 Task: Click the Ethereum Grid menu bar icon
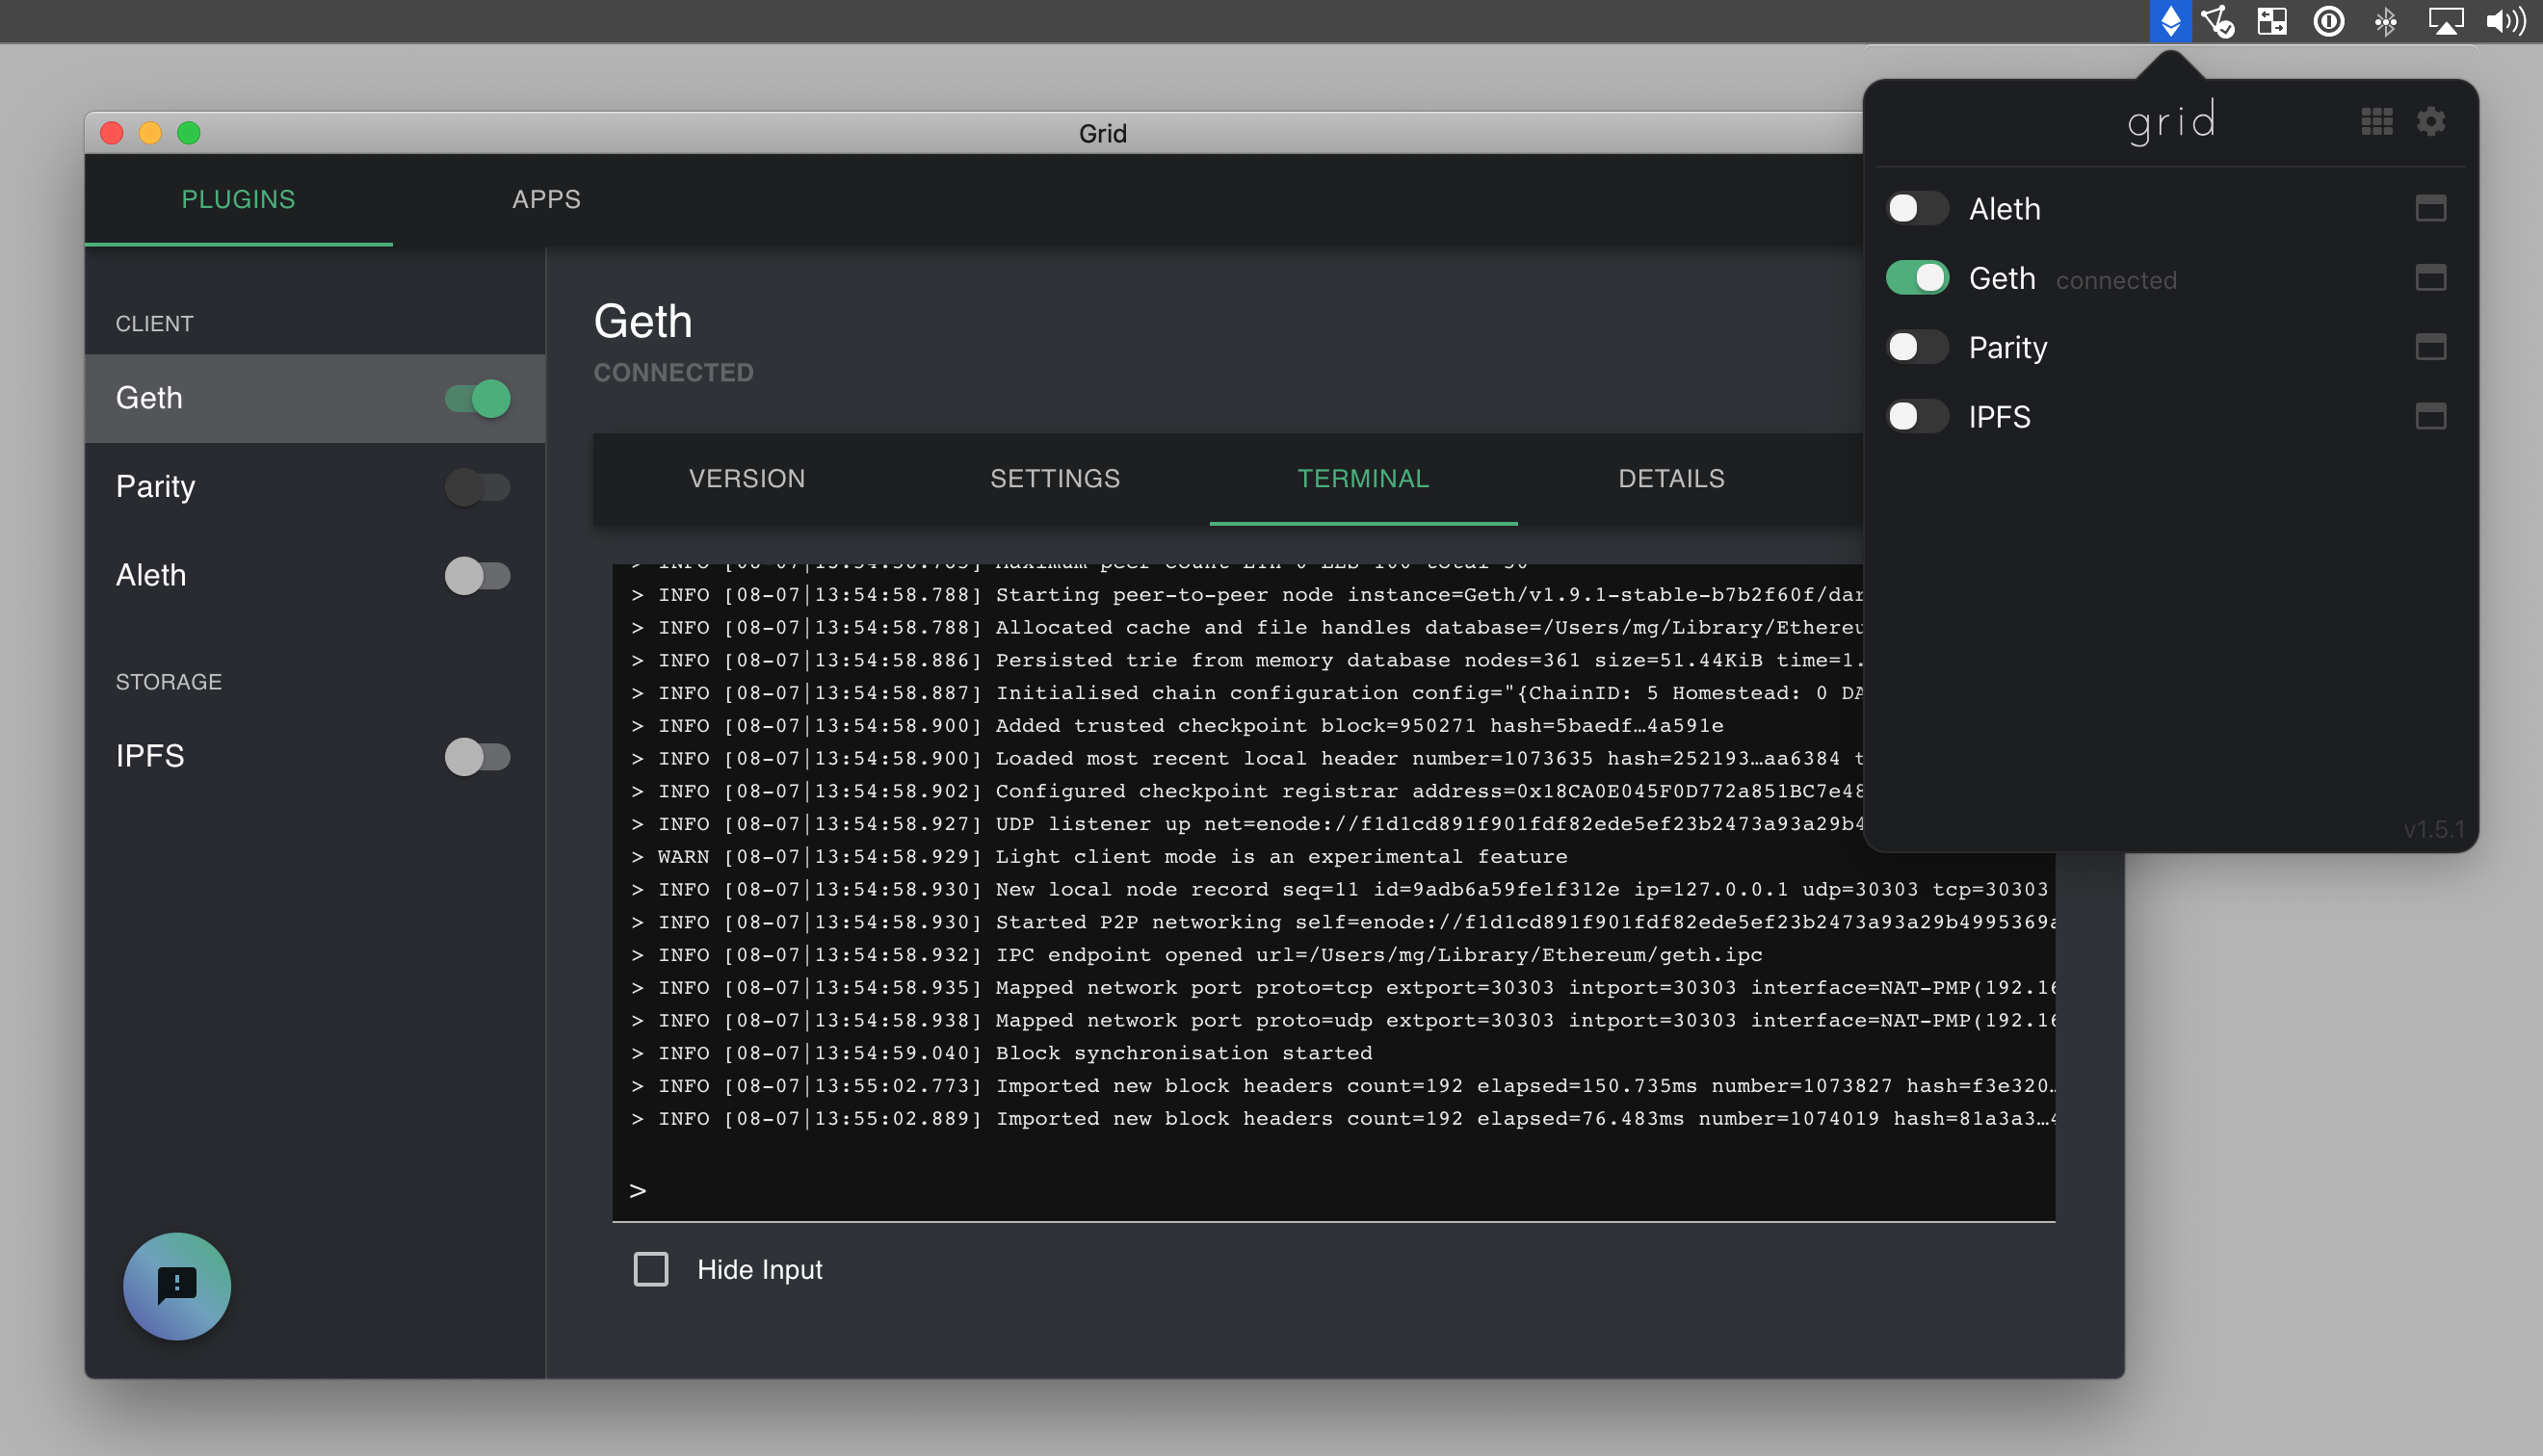point(2170,21)
